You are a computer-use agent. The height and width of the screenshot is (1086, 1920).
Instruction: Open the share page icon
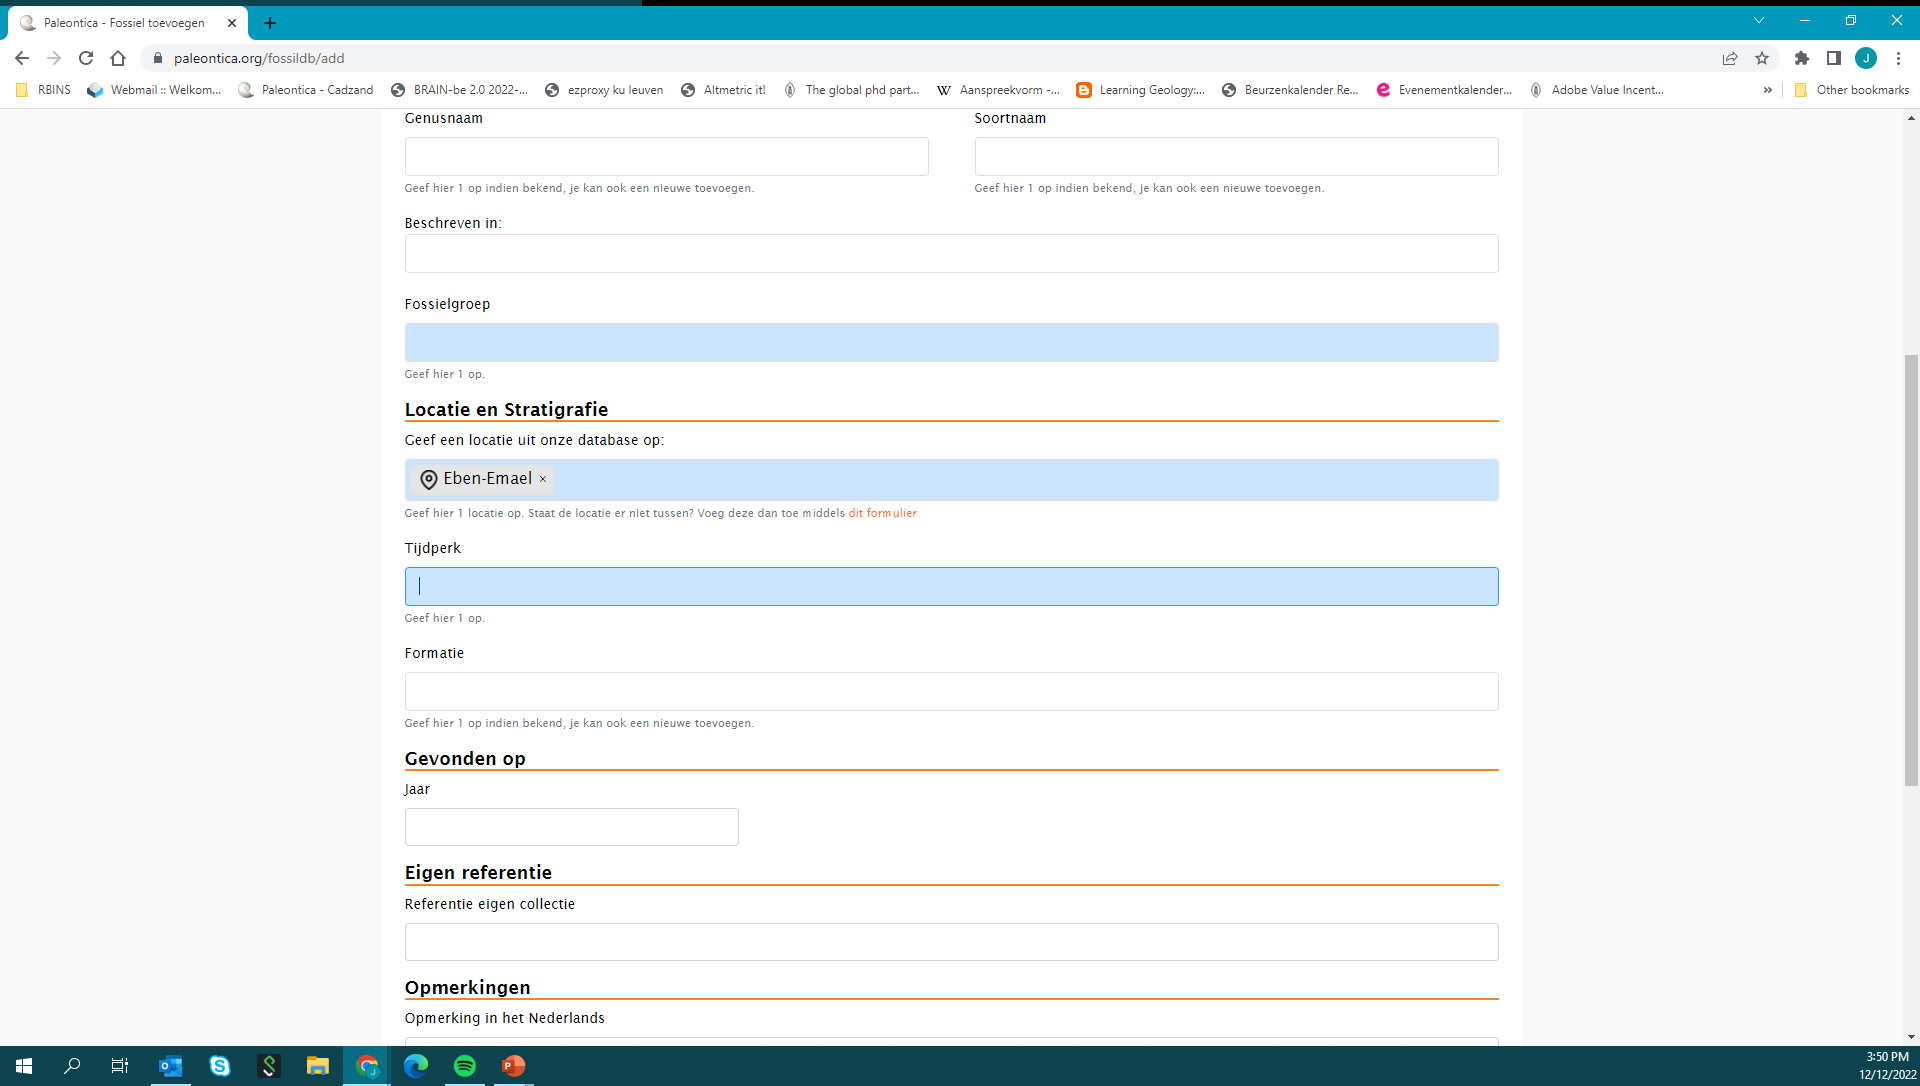tap(1730, 58)
